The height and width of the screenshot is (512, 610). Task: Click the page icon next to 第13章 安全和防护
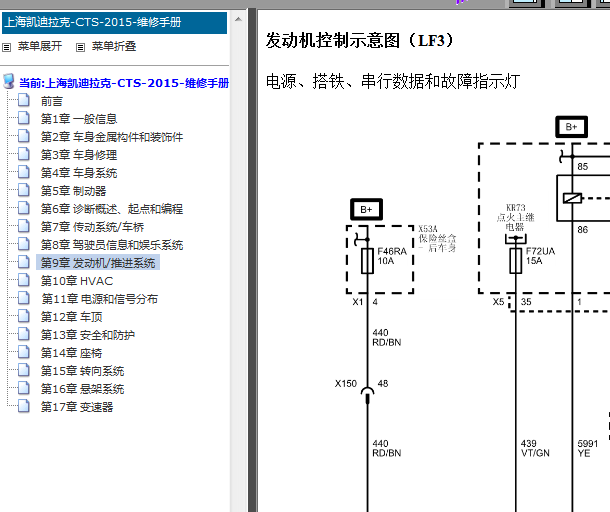pyautogui.click(x=24, y=334)
